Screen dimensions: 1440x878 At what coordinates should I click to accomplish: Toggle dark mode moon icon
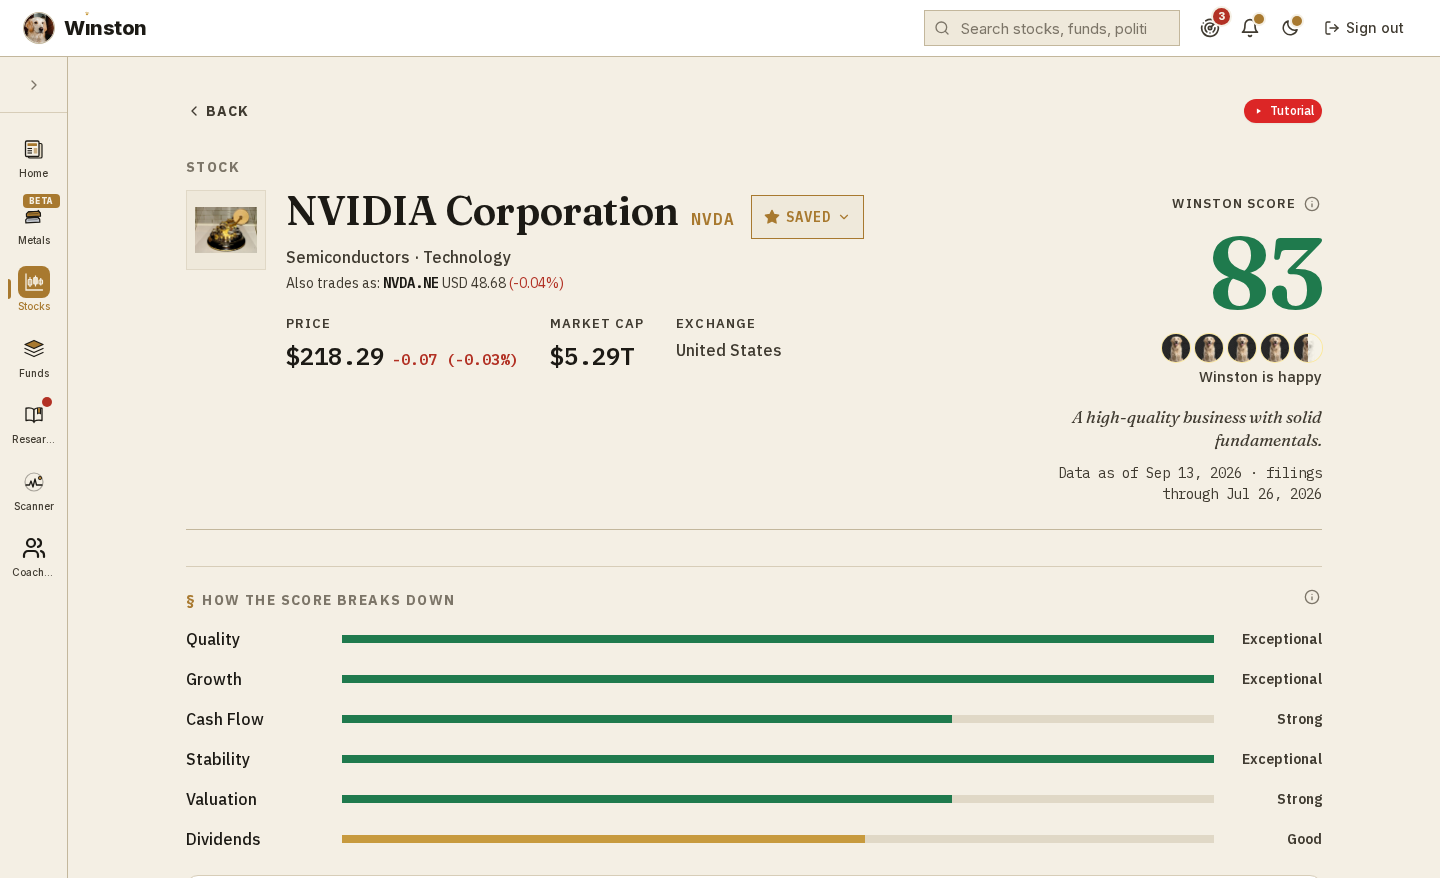(x=1290, y=28)
